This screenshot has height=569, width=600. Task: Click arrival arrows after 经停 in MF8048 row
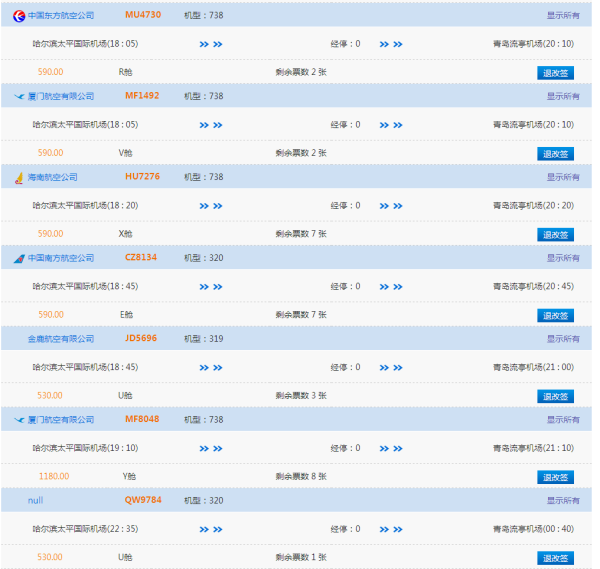(391, 448)
